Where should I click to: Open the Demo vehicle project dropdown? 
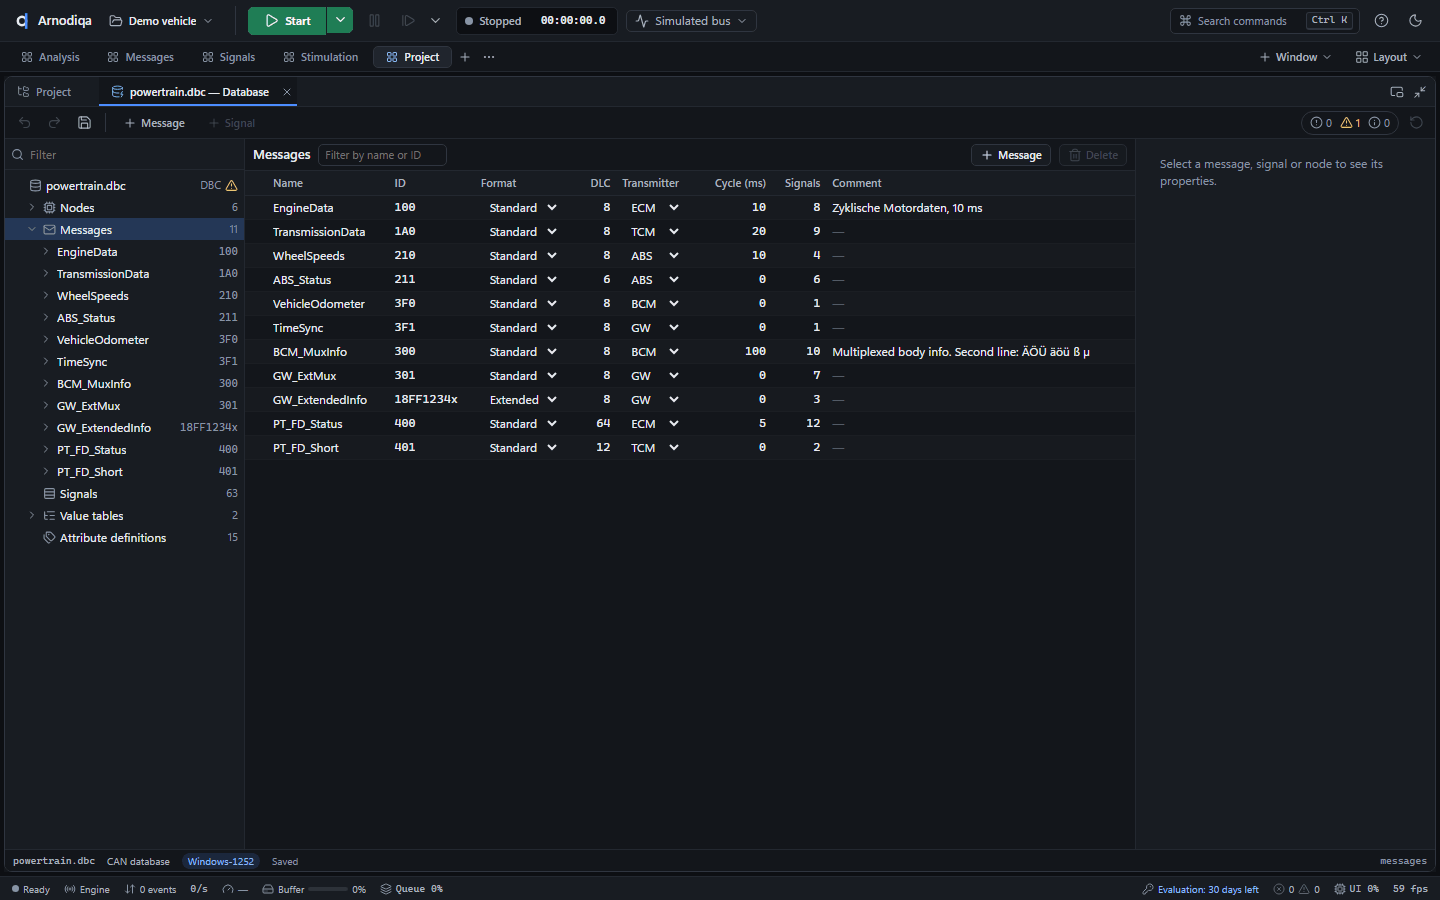point(161,21)
